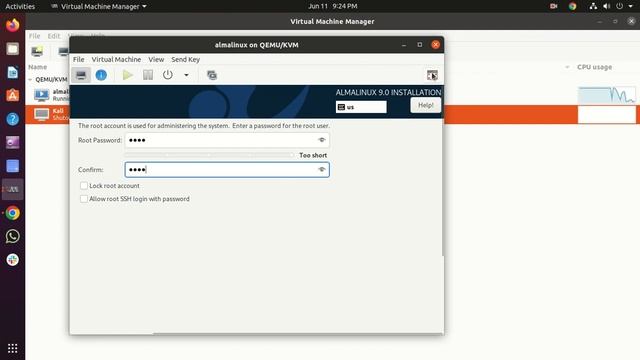Screen dimensions: 640x360
Task: Launch Google Chrome from the dock
Action: [13, 213]
